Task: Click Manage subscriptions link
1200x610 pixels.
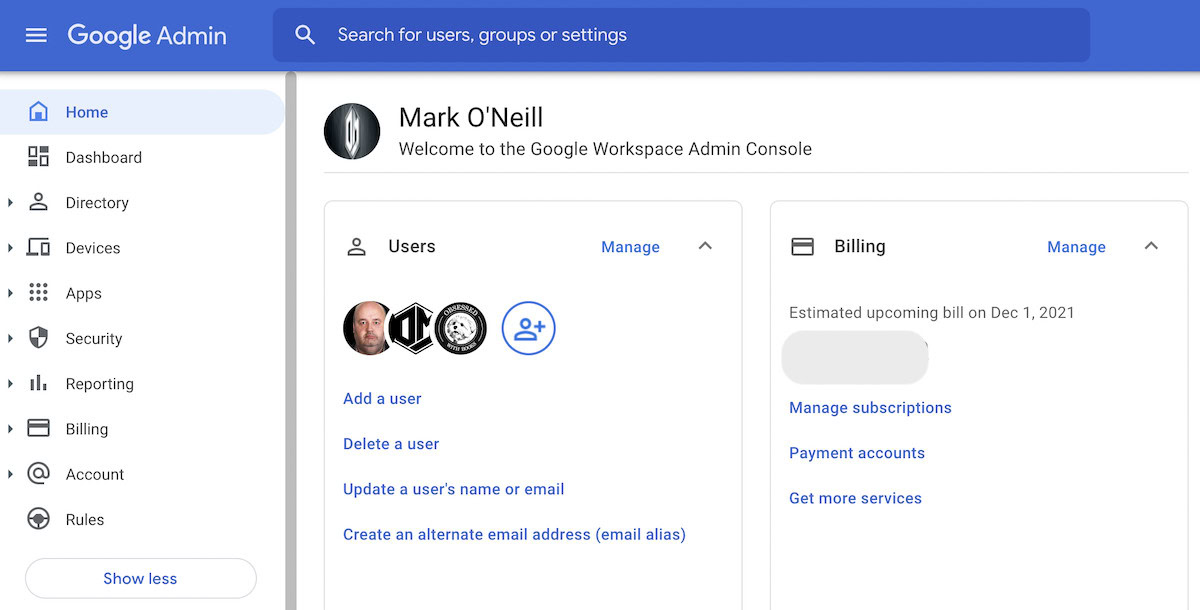Action: point(870,408)
